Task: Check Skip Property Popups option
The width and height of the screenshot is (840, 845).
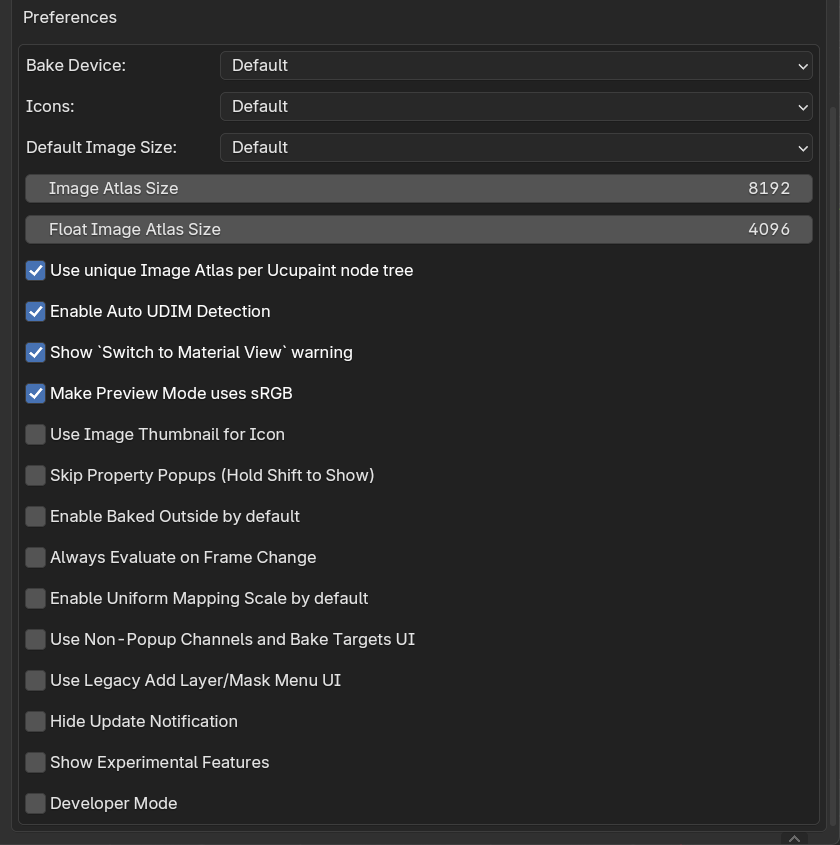Action: tap(36, 475)
